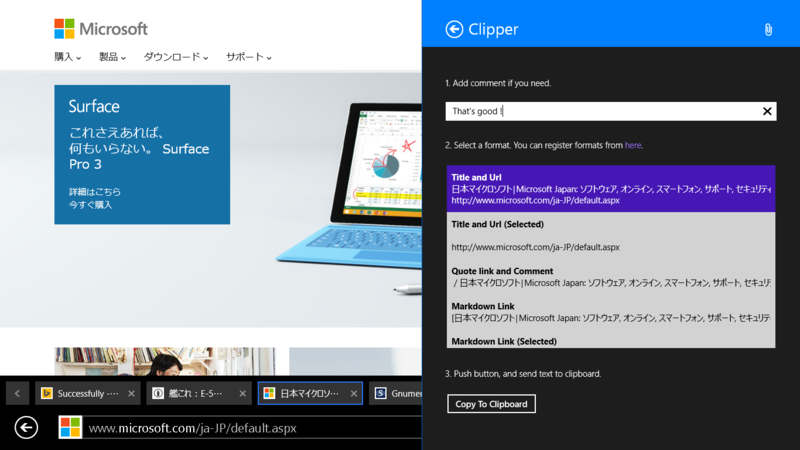
Task: Select the Title and Url format
Action: 611,189
